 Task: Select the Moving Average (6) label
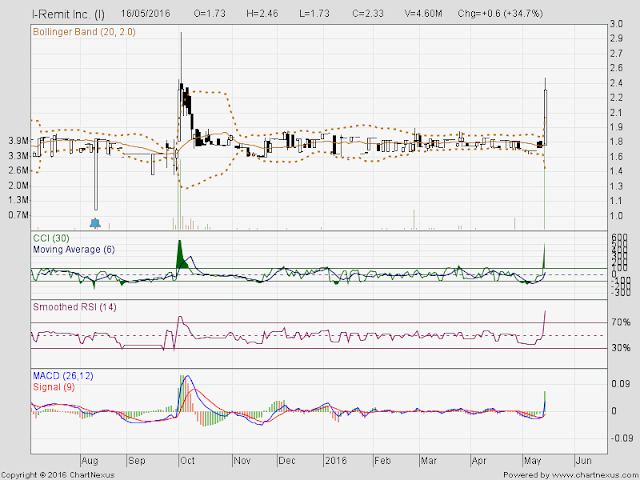[x=74, y=249]
